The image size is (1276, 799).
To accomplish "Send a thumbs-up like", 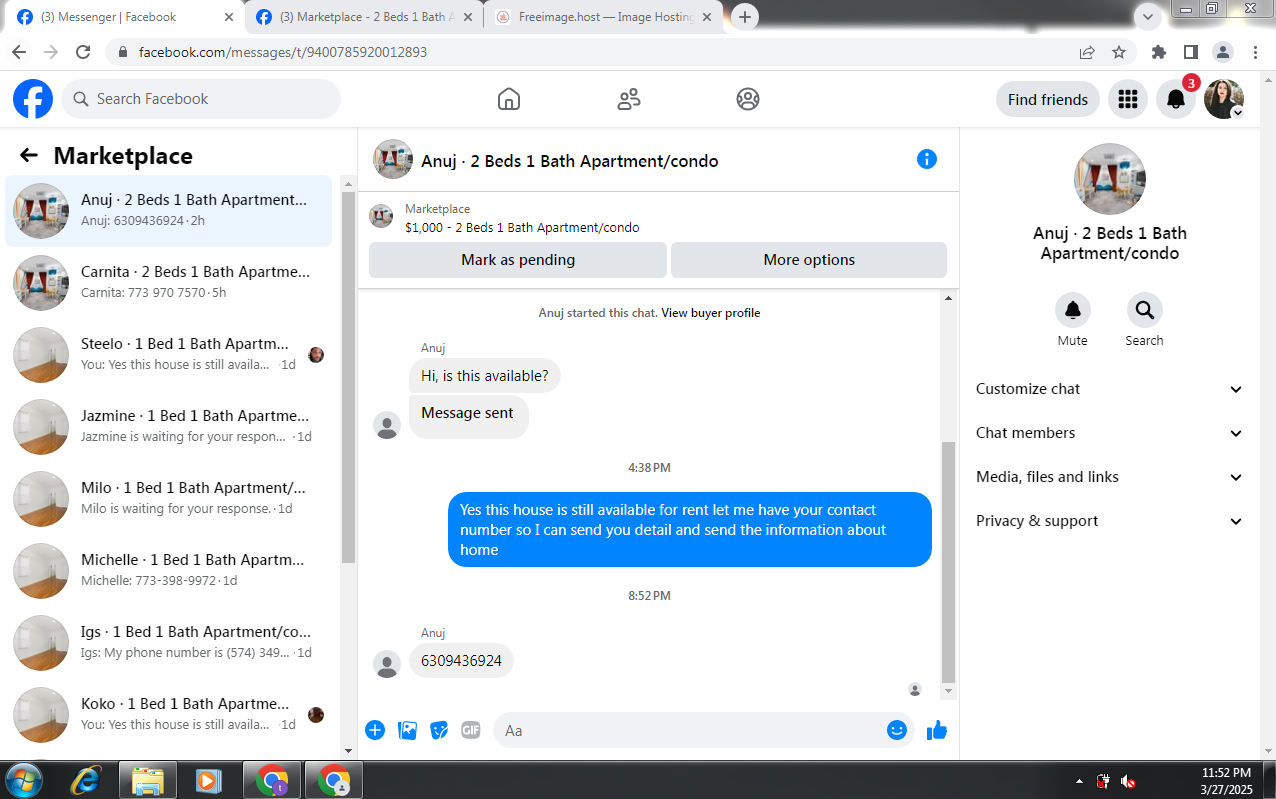I will [x=937, y=730].
